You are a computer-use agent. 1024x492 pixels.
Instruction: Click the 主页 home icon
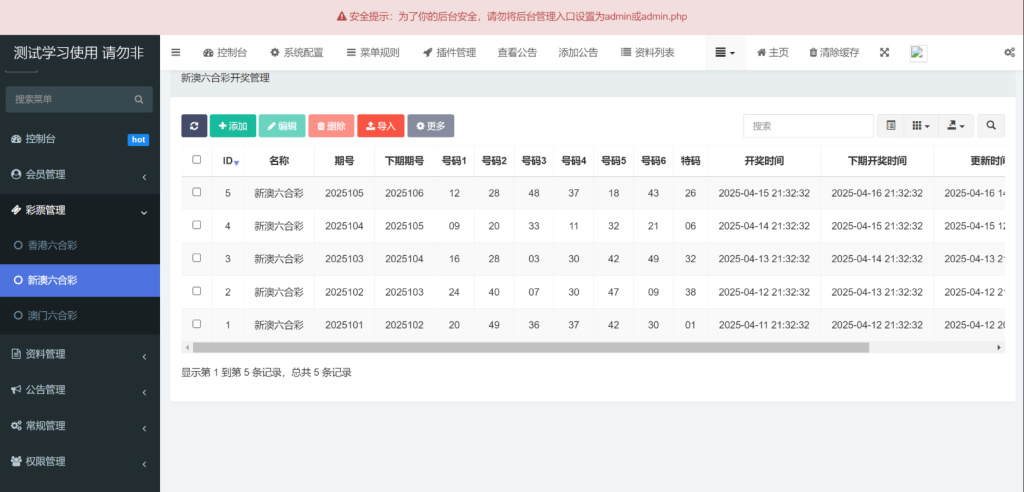(761, 53)
